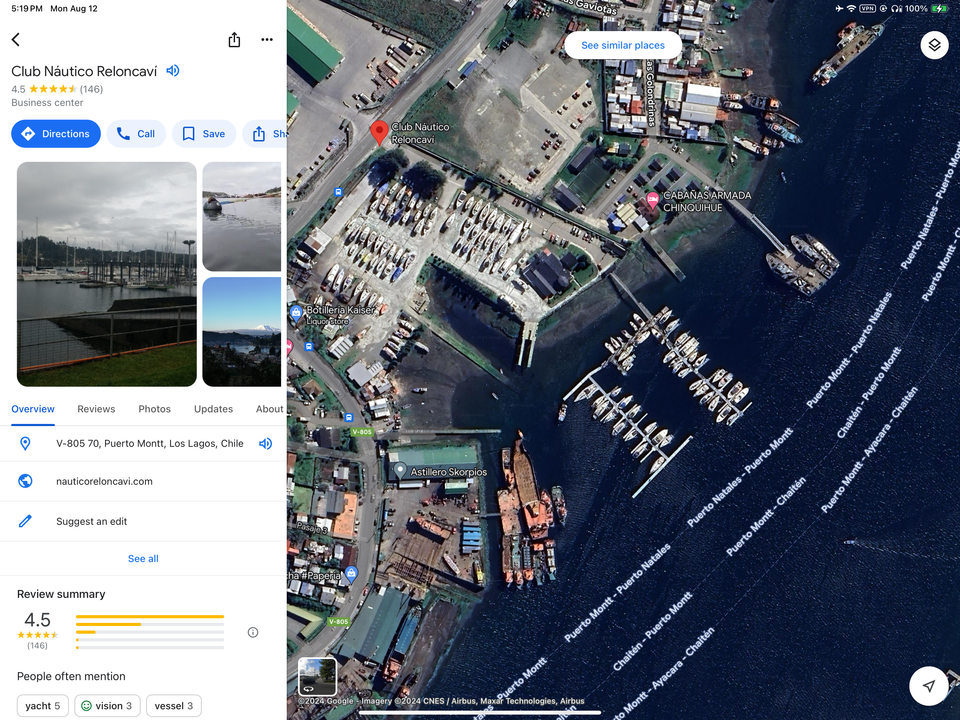Open the About tab
Image resolution: width=960 pixels, height=720 pixels.
coord(269,409)
